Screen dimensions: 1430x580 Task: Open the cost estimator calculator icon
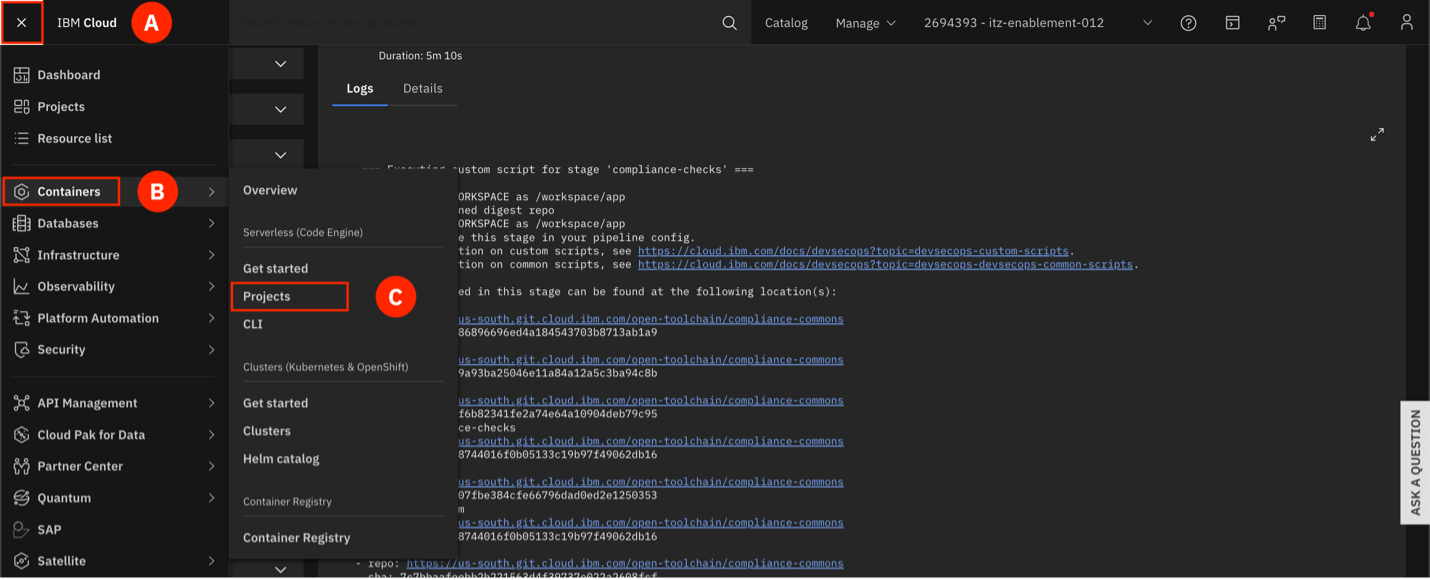[1319, 23]
